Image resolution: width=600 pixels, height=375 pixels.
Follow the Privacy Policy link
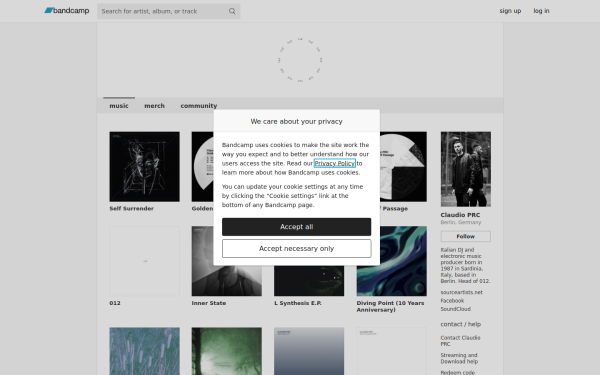point(335,163)
